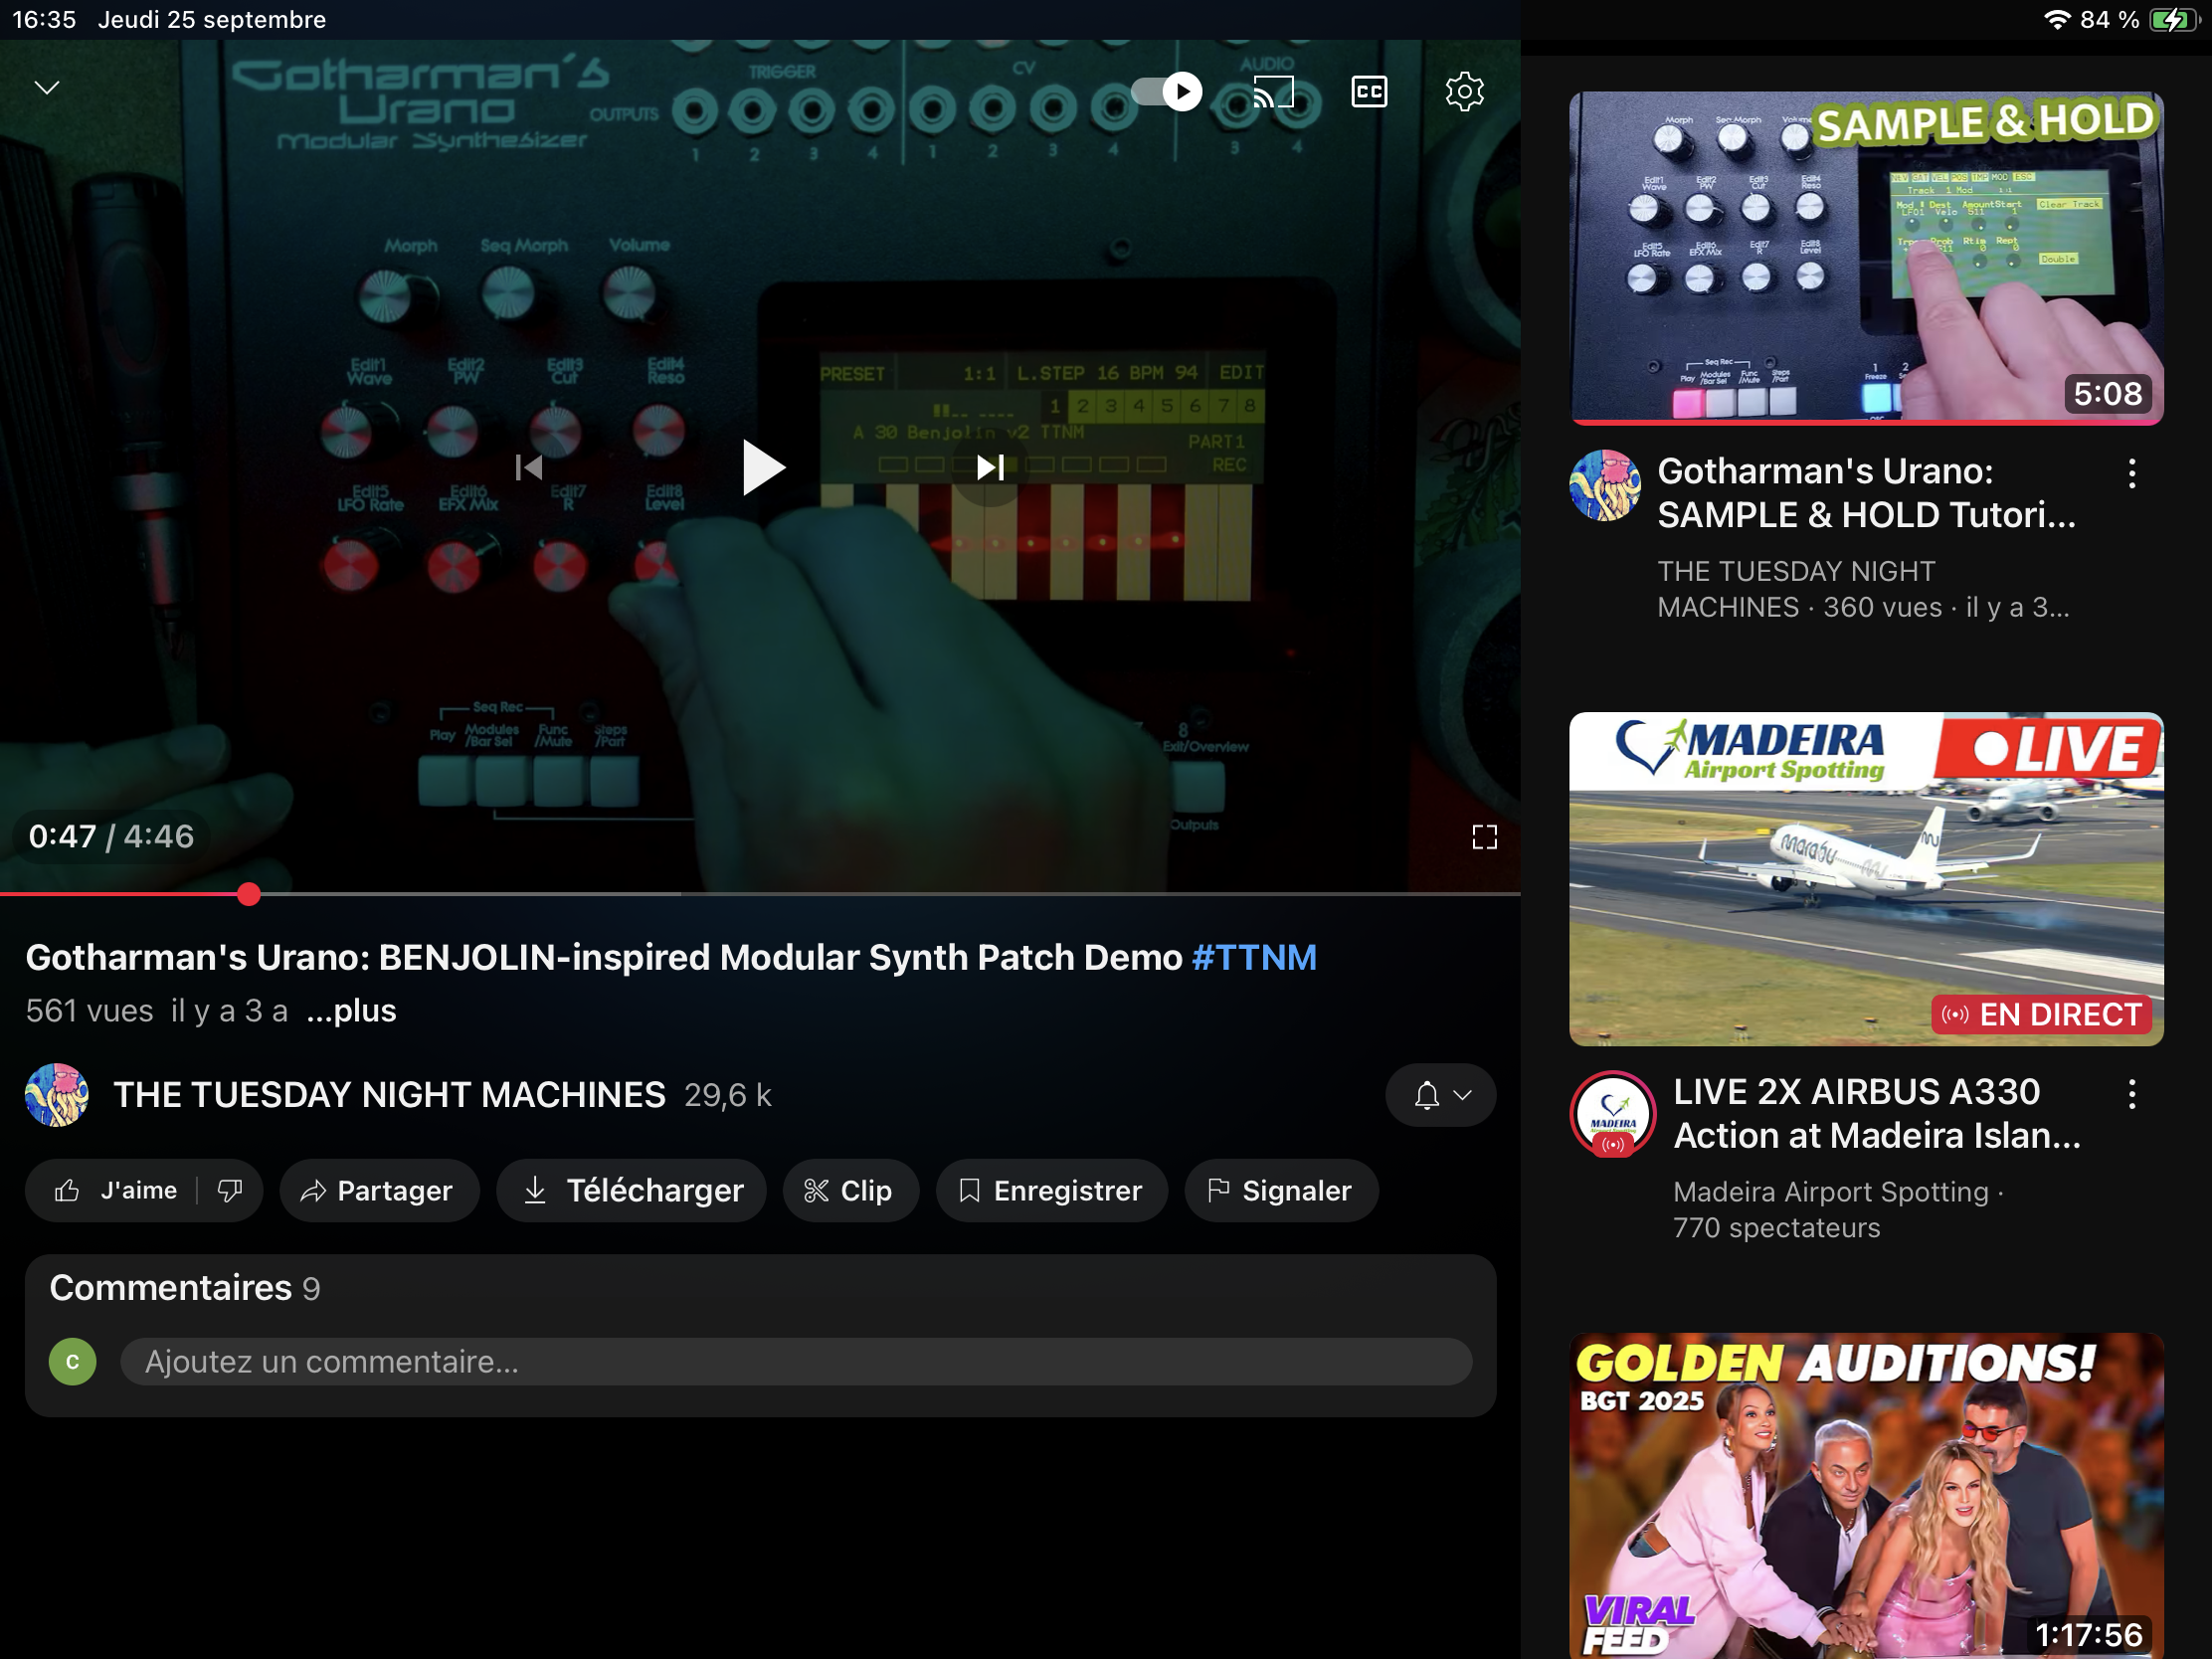Click the Ajoutez un commentaire field

[x=795, y=1362]
